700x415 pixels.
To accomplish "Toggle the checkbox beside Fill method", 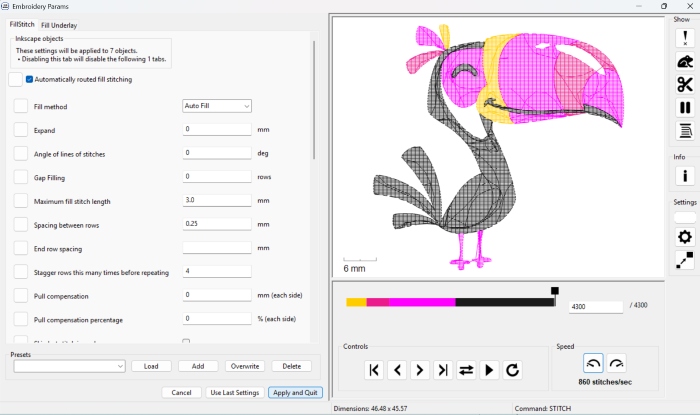I will tap(20, 106).
